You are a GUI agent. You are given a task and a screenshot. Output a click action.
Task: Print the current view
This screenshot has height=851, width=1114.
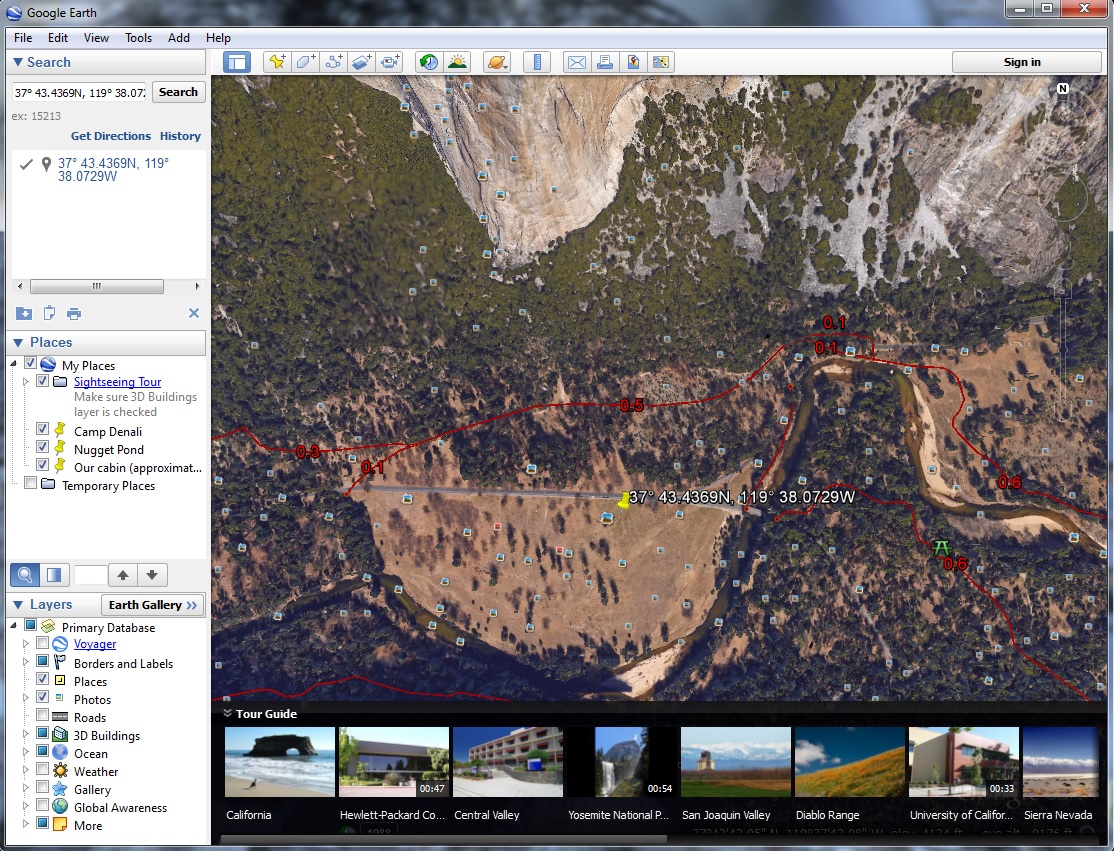(x=605, y=63)
